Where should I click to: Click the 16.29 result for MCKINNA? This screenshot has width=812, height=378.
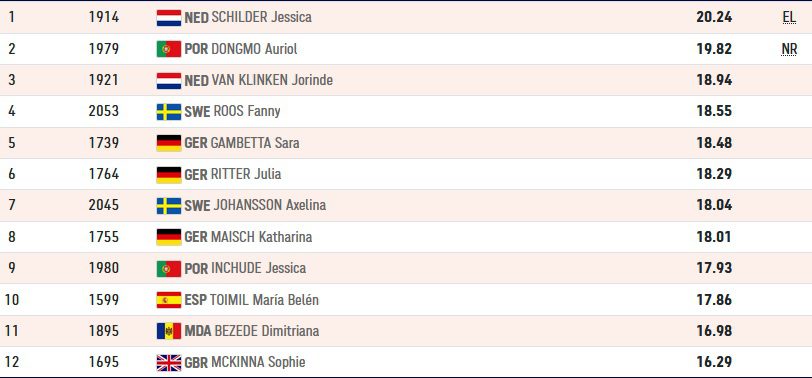click(714, 362)
